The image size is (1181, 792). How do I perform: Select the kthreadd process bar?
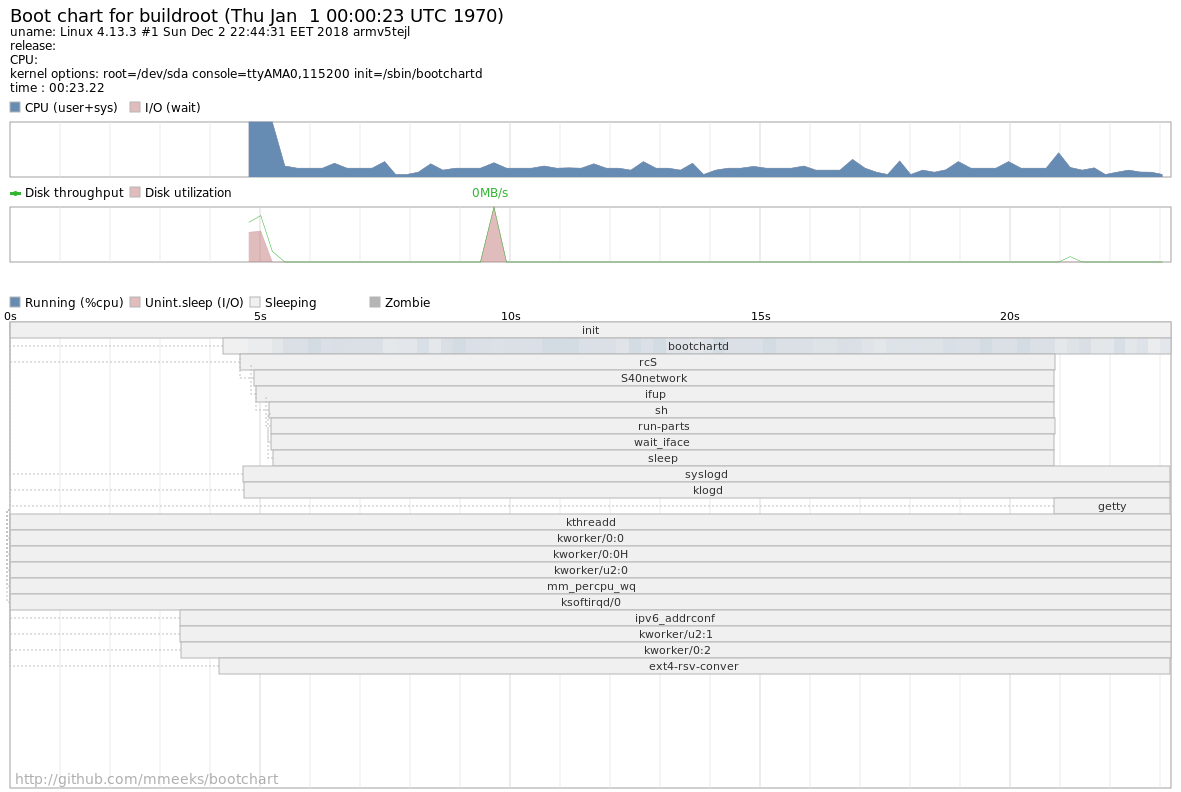[590, 522]
